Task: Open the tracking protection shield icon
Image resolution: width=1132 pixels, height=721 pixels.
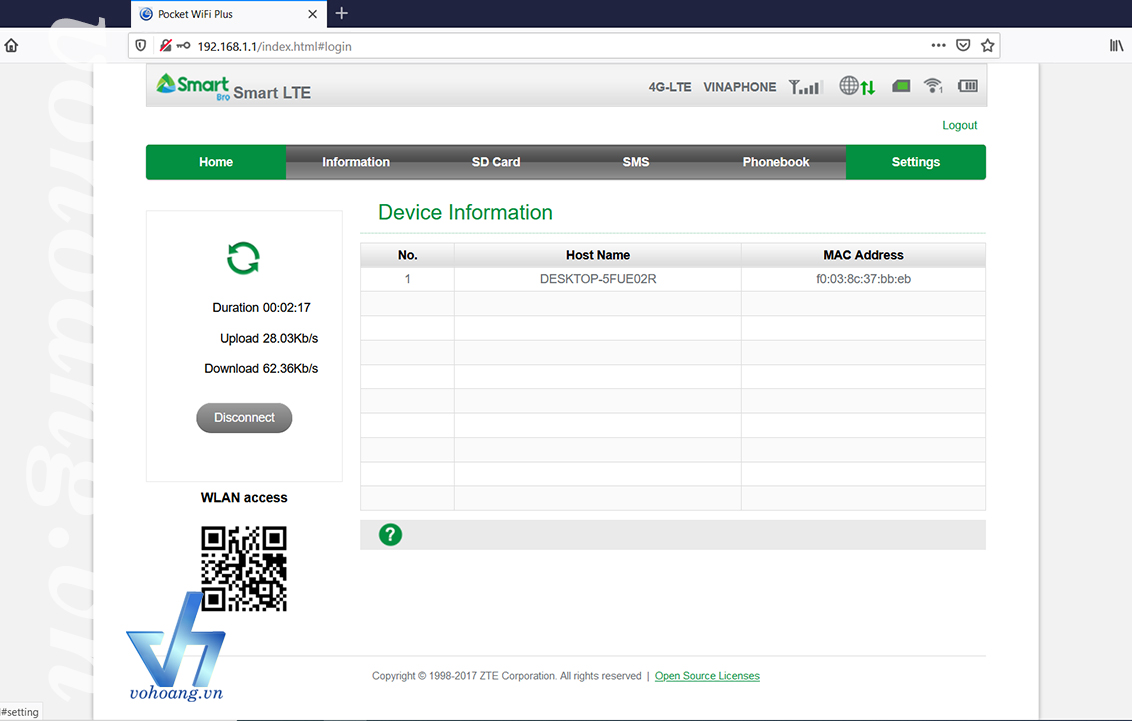Action: (141, 45)
